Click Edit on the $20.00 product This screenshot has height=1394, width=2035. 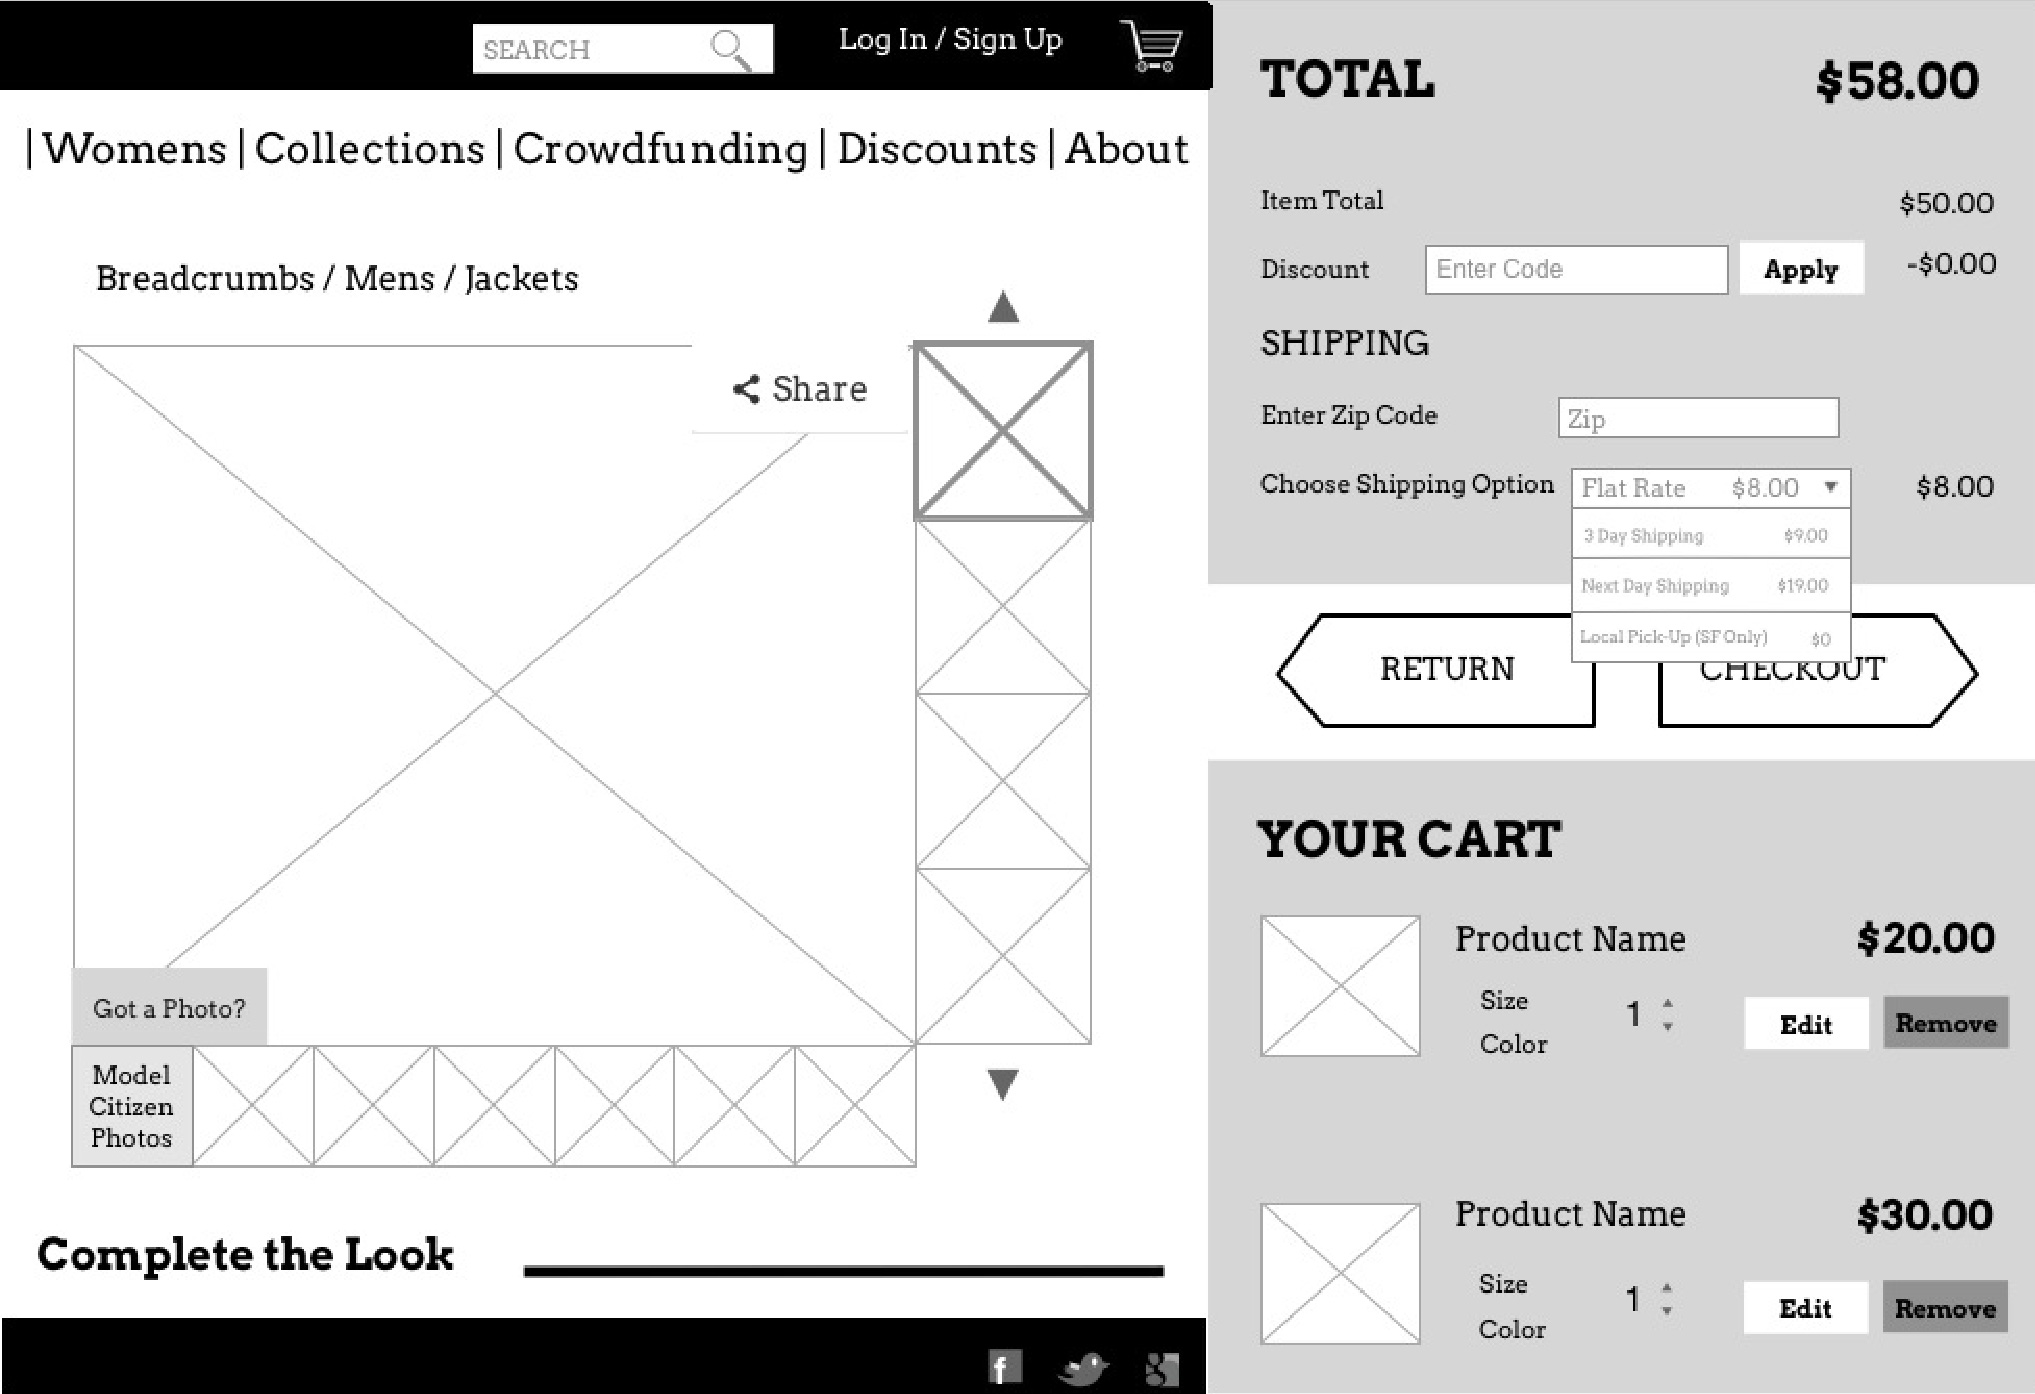coord(1800,1023)
